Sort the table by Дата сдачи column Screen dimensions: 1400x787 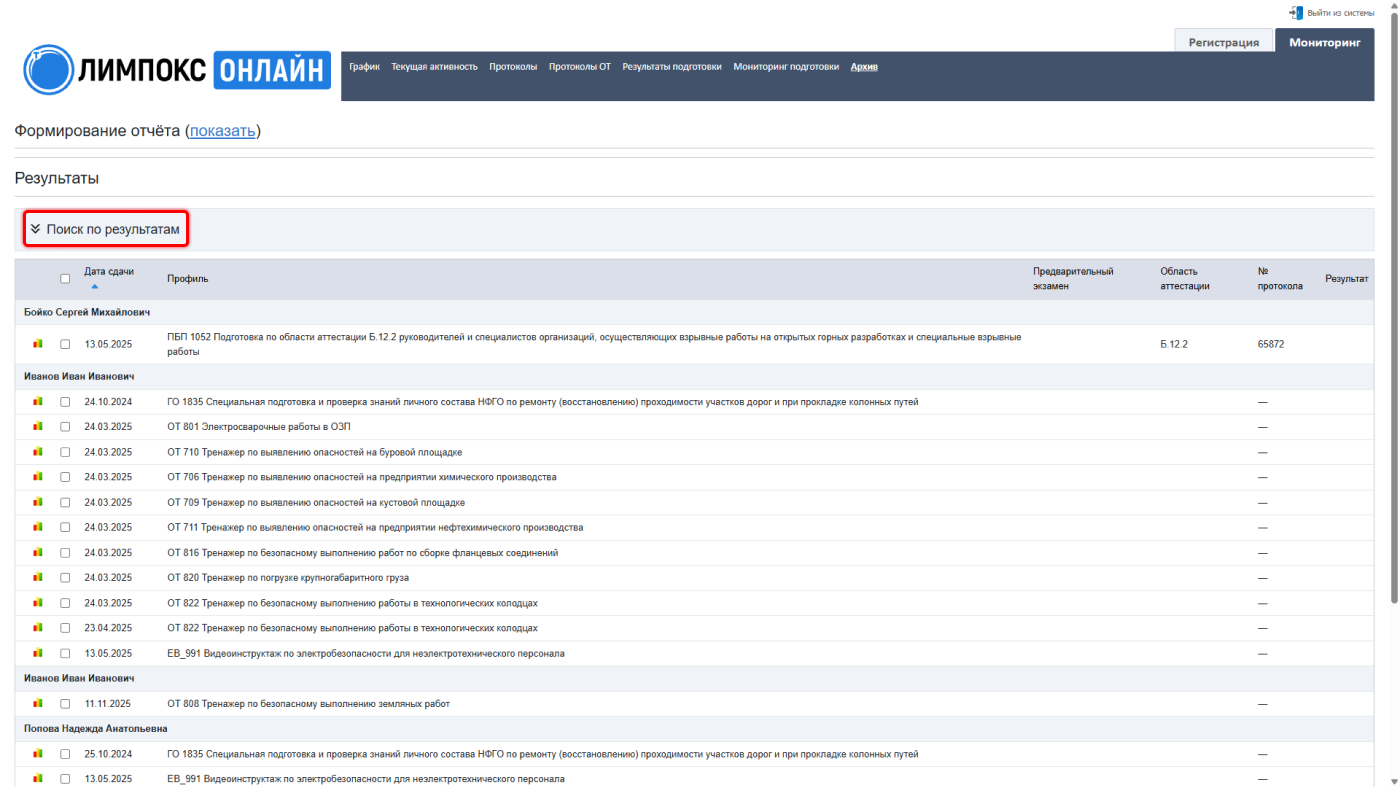[x=109, y=271]
